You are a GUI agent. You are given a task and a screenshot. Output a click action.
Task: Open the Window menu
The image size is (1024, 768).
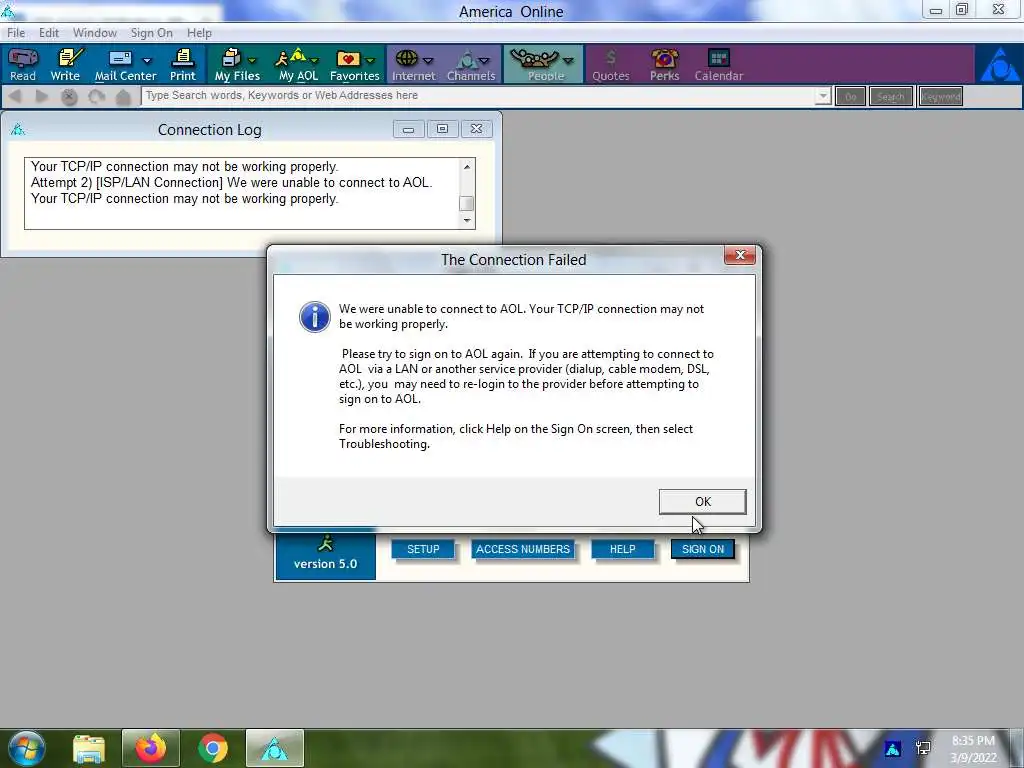(x=95, y=33)
